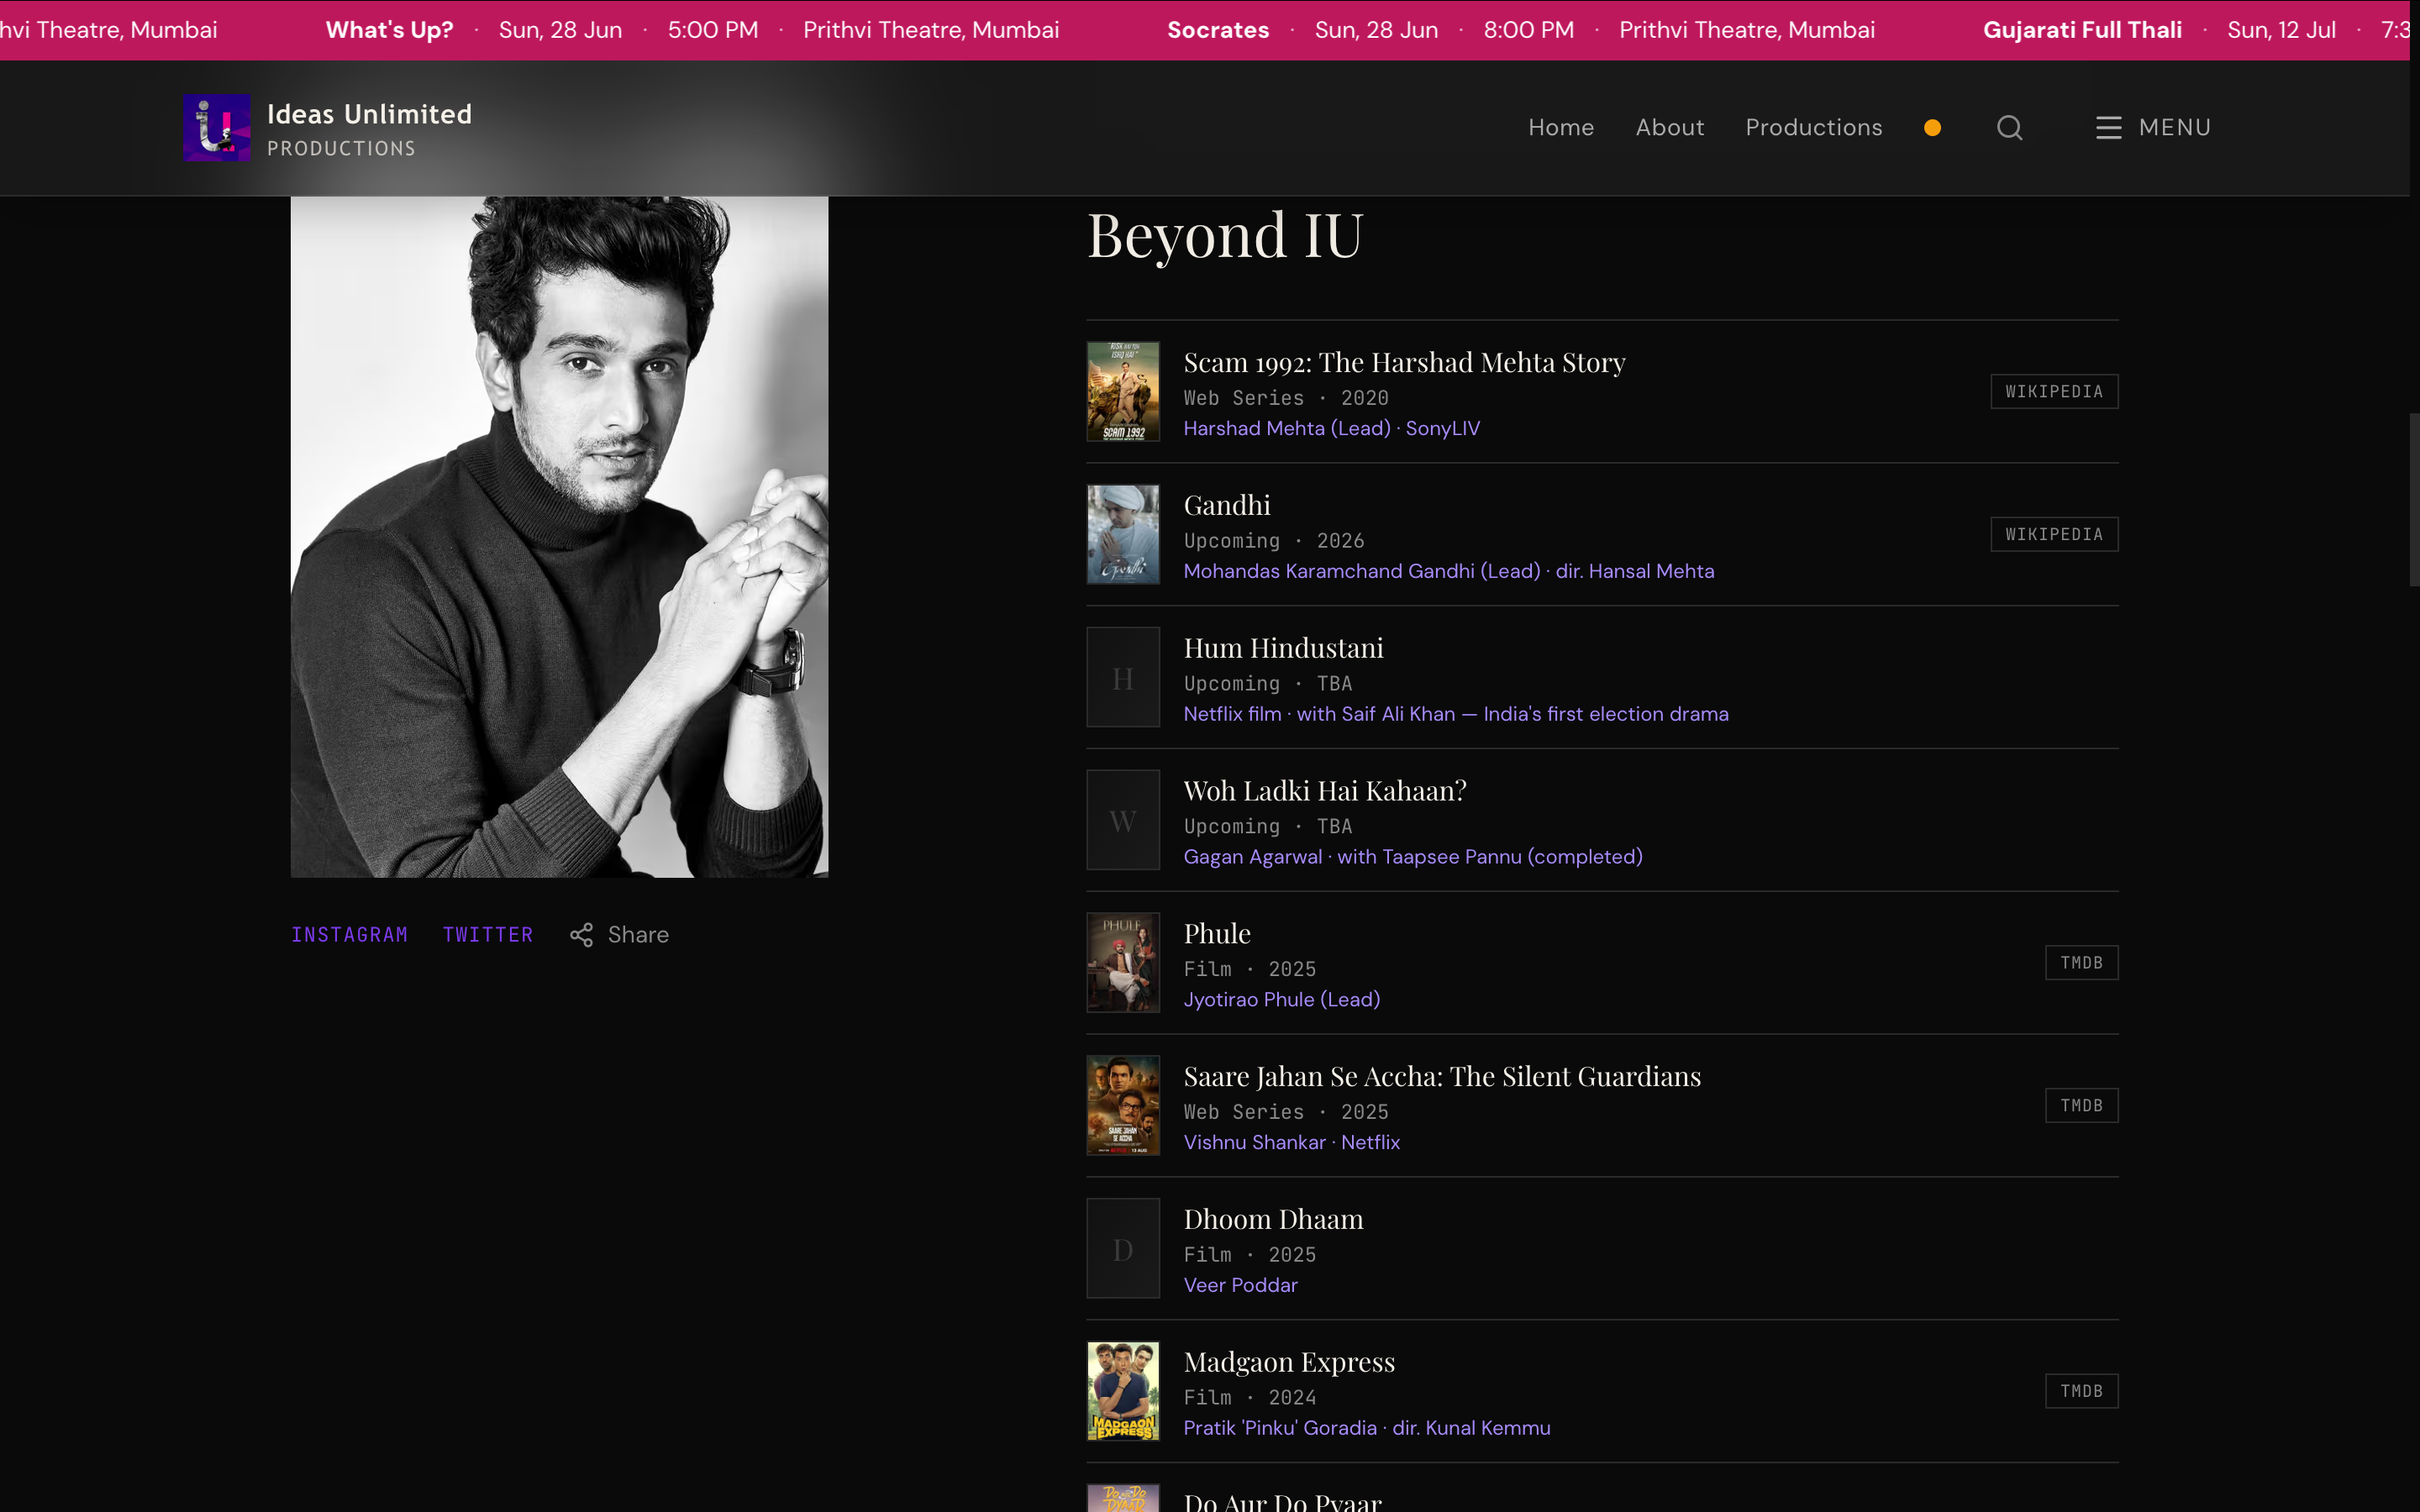Click 'Vishnu Shankar · Netflix' role text

pos(1291,1142)
